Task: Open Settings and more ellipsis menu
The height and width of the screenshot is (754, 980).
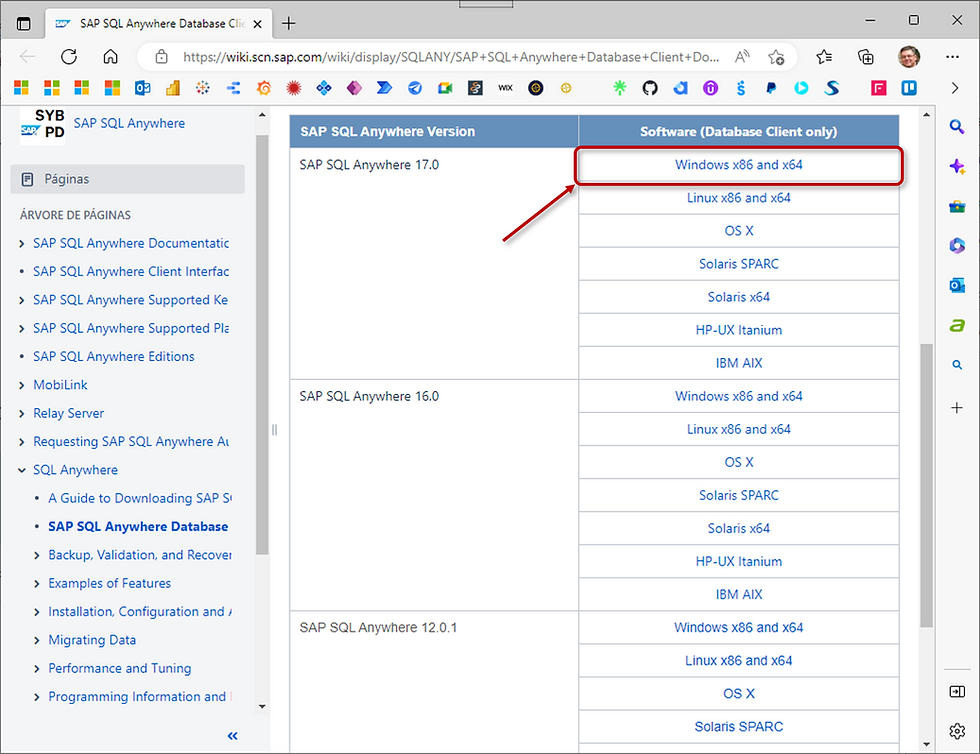Action: coord(952,57)
